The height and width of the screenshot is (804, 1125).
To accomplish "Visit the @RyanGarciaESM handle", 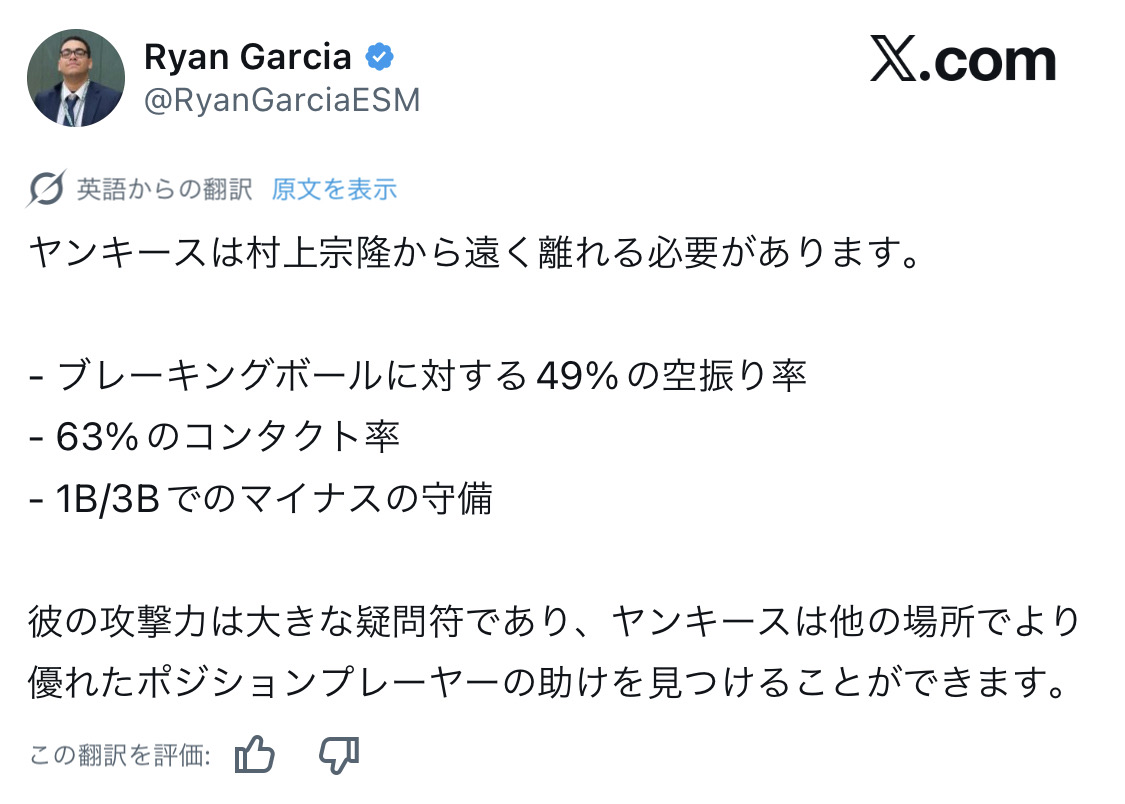I will click(282, 101).
